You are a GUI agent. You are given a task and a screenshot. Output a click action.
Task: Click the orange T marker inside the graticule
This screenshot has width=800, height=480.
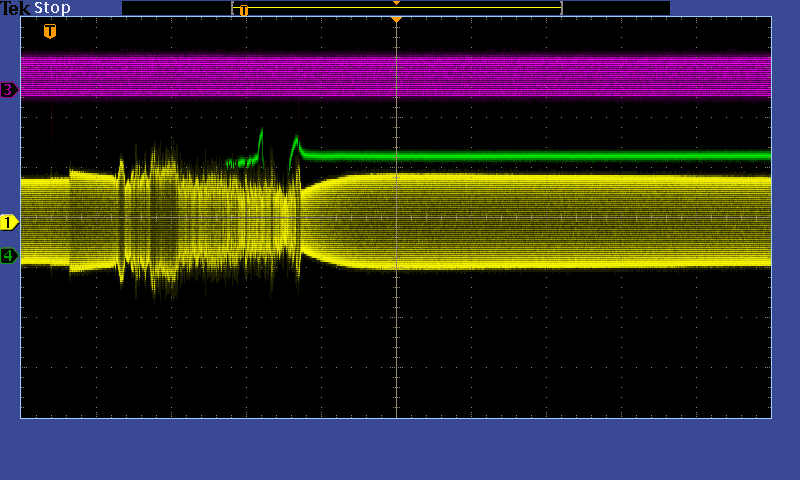(x=50, y=32)
